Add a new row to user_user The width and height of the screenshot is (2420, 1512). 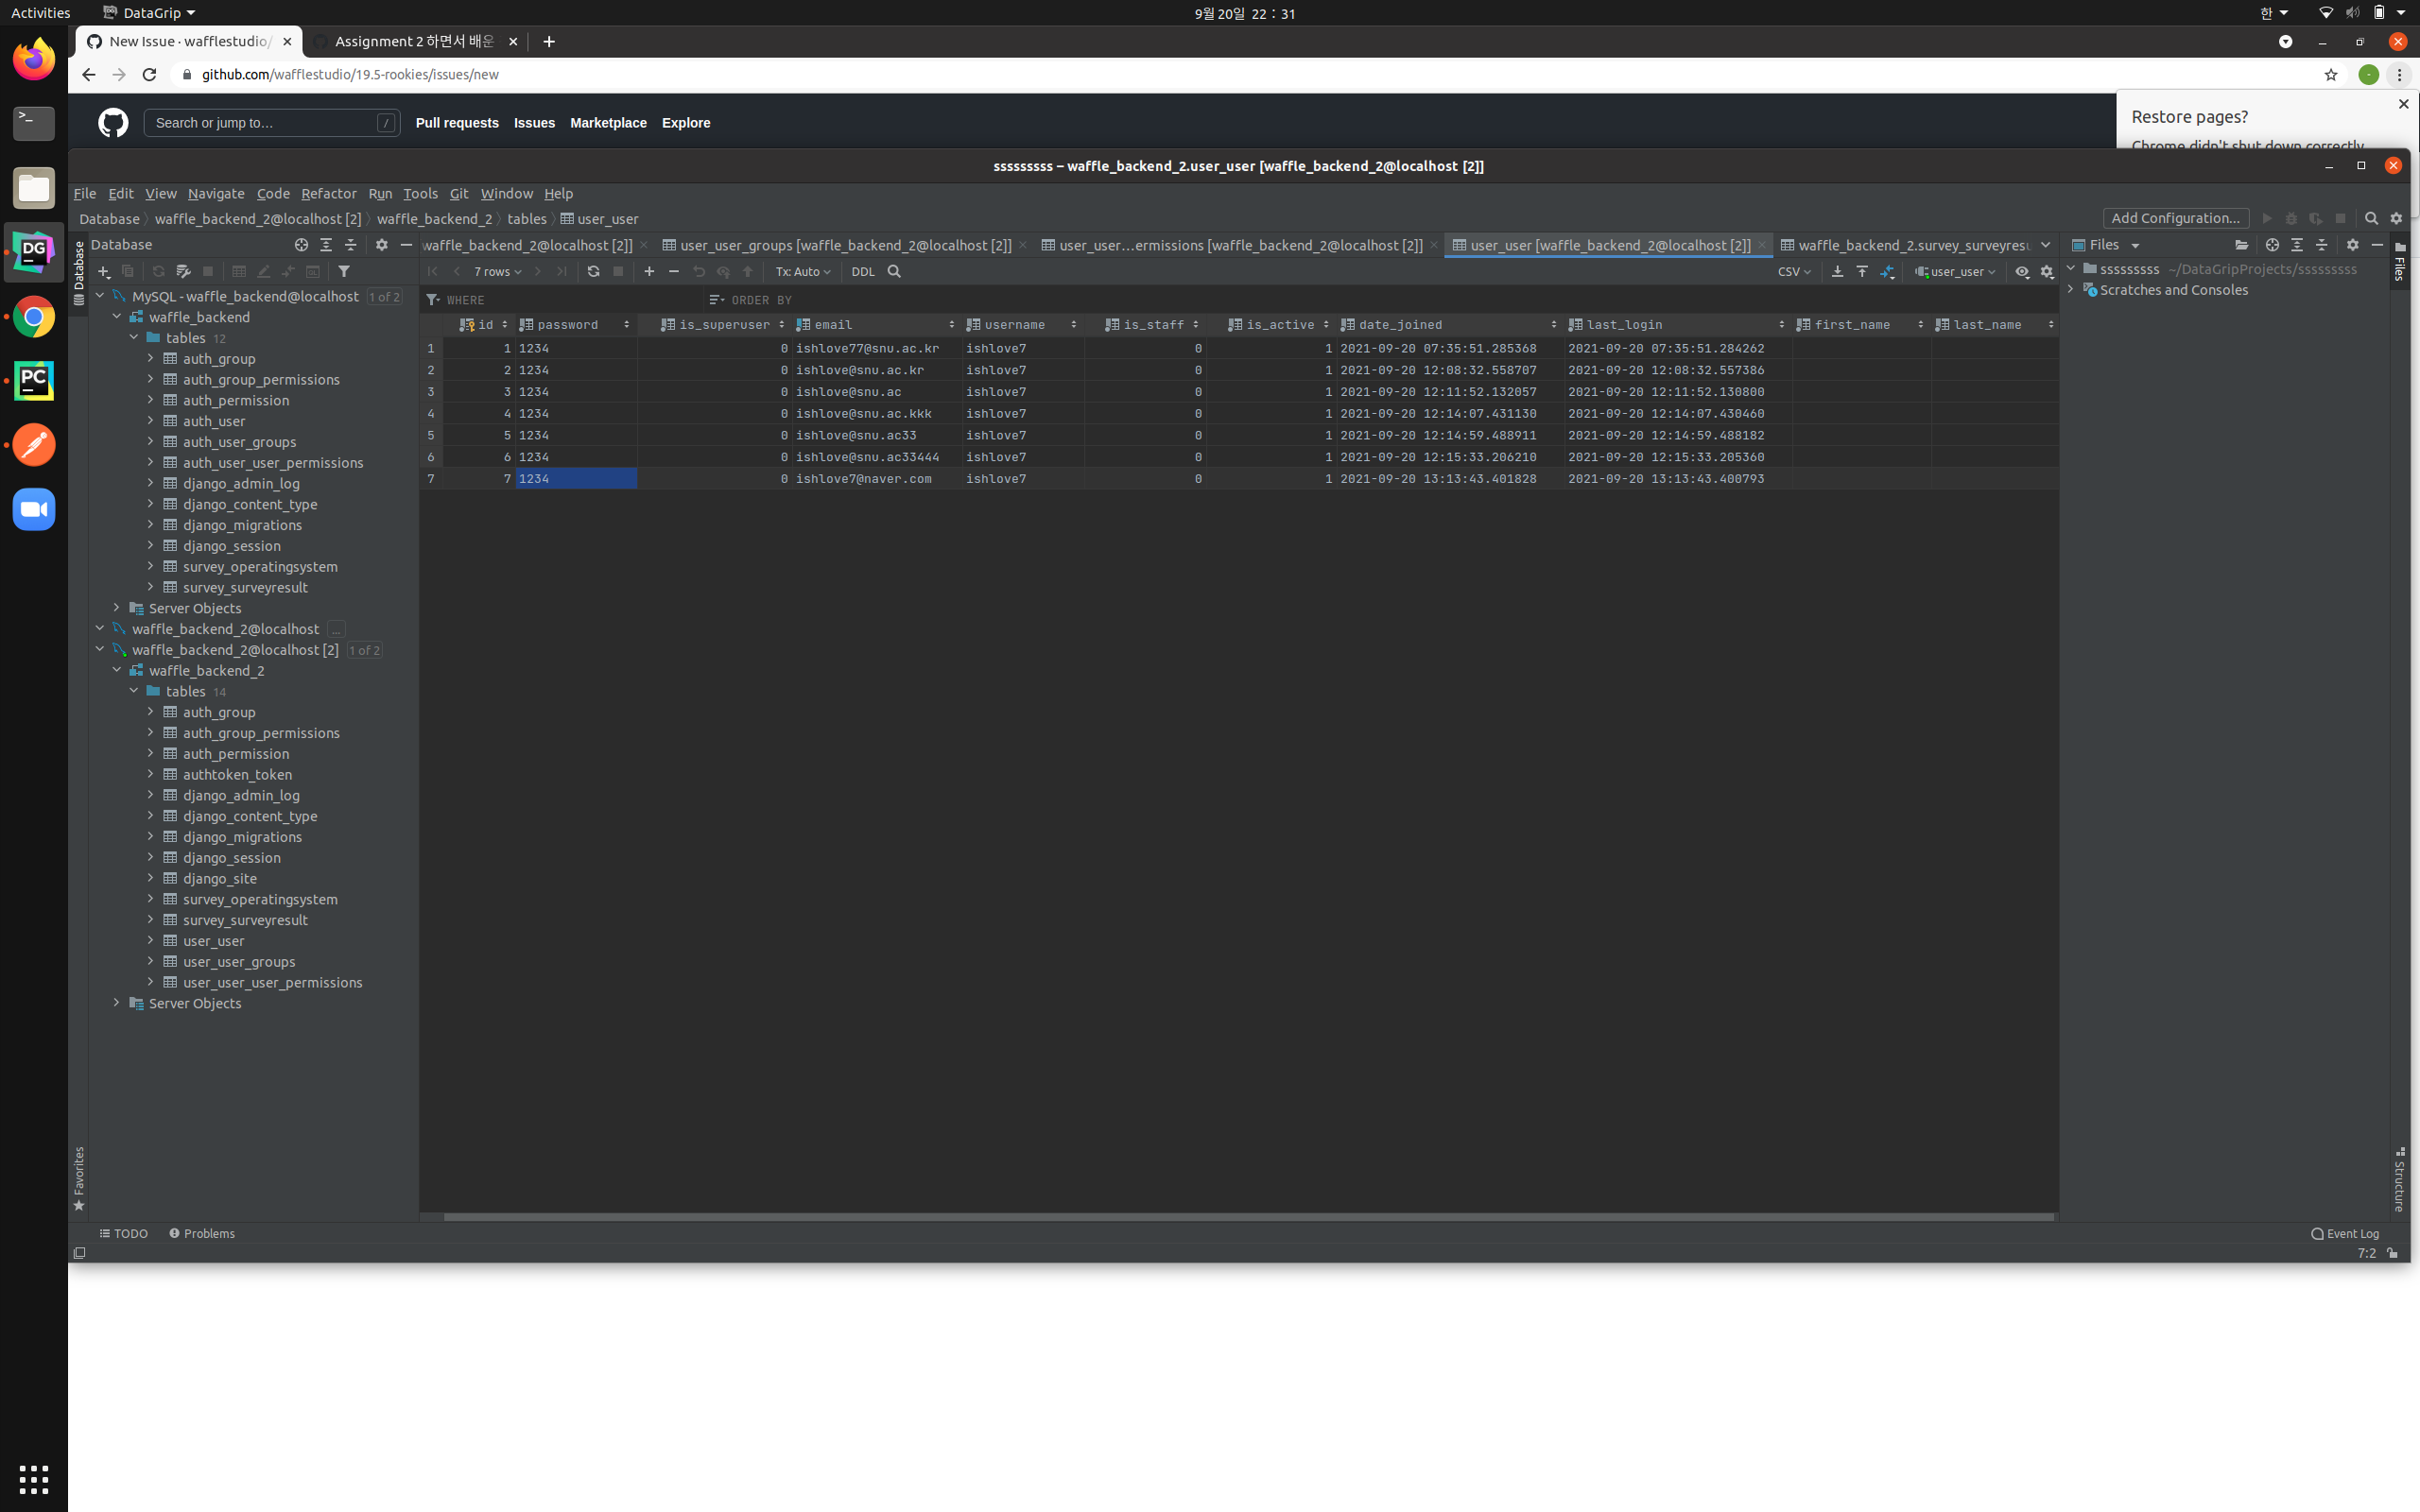(649, 271)
